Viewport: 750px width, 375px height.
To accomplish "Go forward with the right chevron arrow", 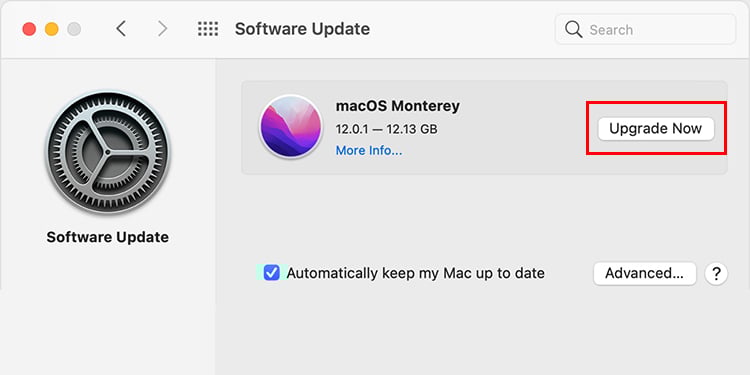I will point(163,29).
